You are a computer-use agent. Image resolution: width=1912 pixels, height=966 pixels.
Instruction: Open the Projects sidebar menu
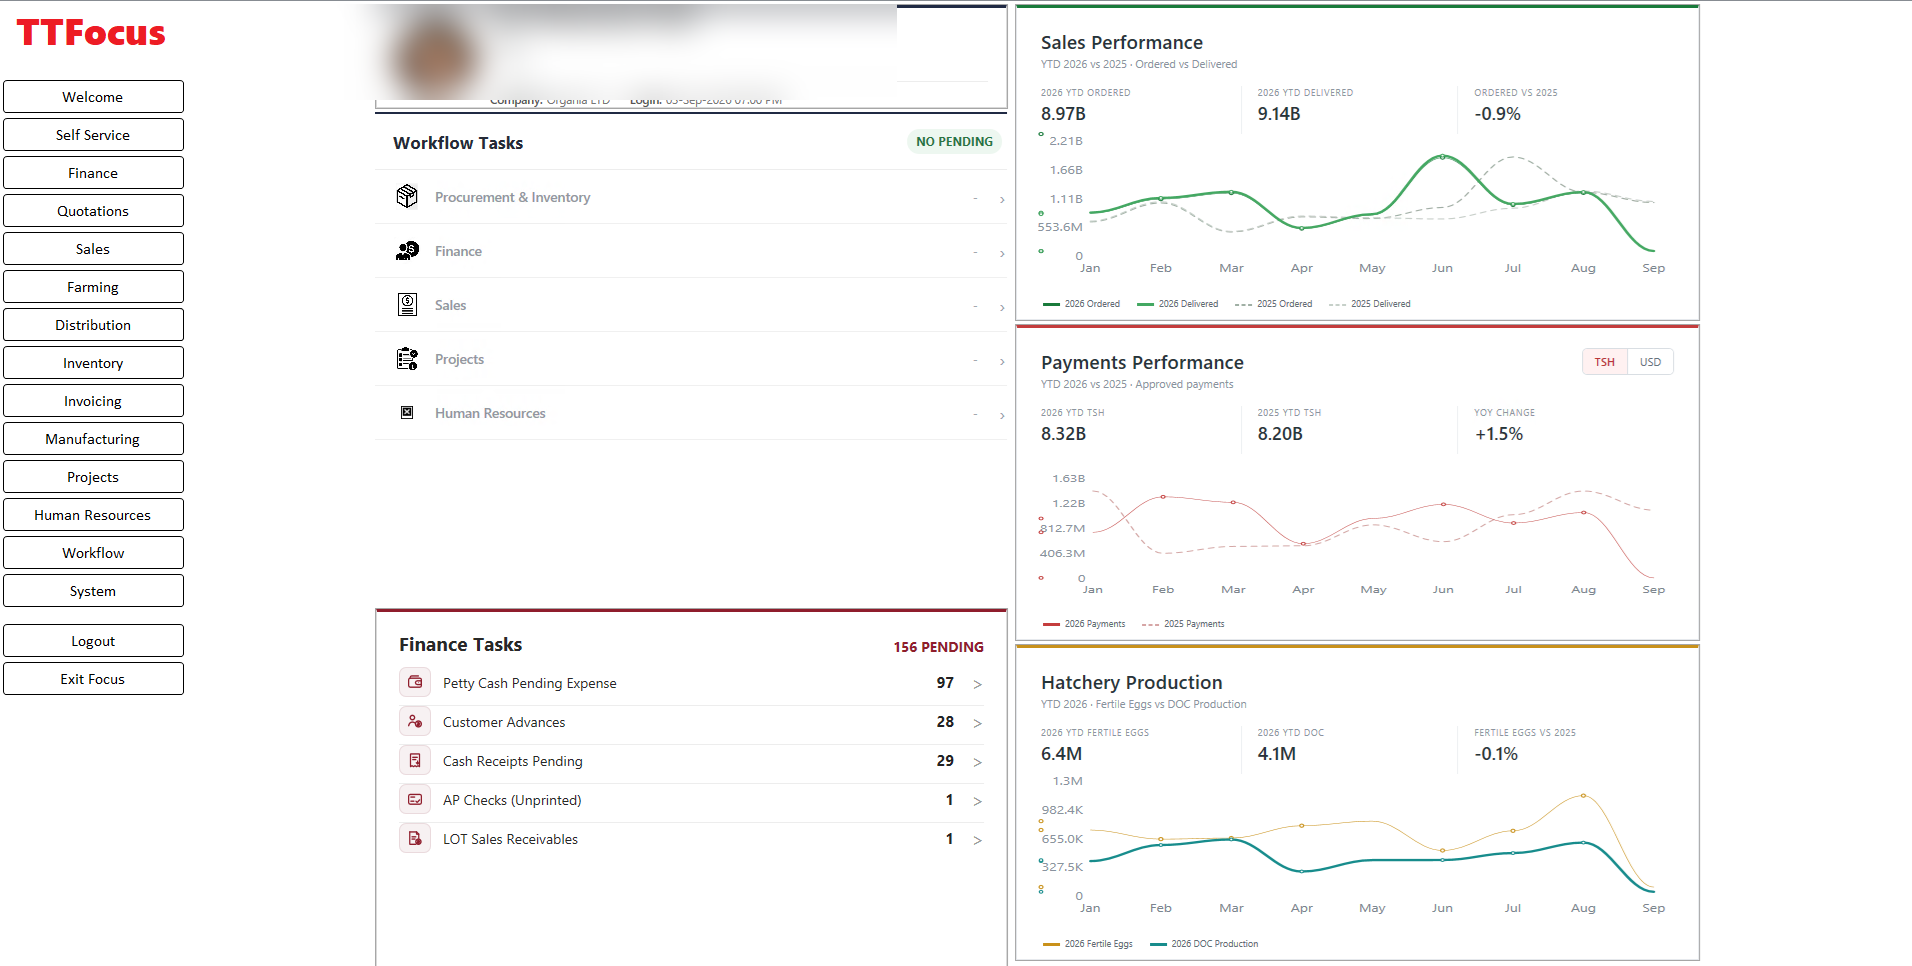[93, 477]
